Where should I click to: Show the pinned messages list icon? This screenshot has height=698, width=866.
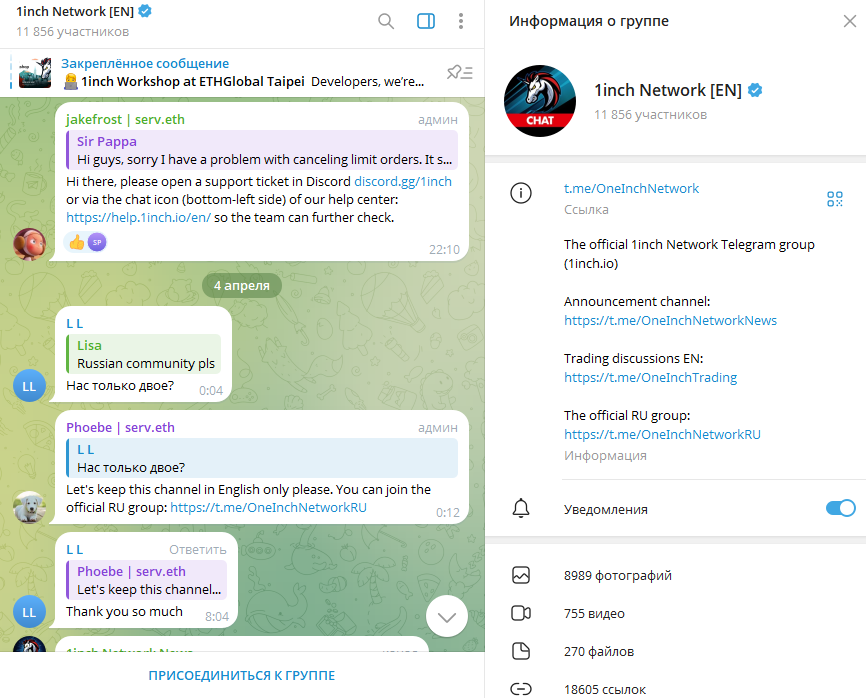pyautogui.click(x=460, y=72)
